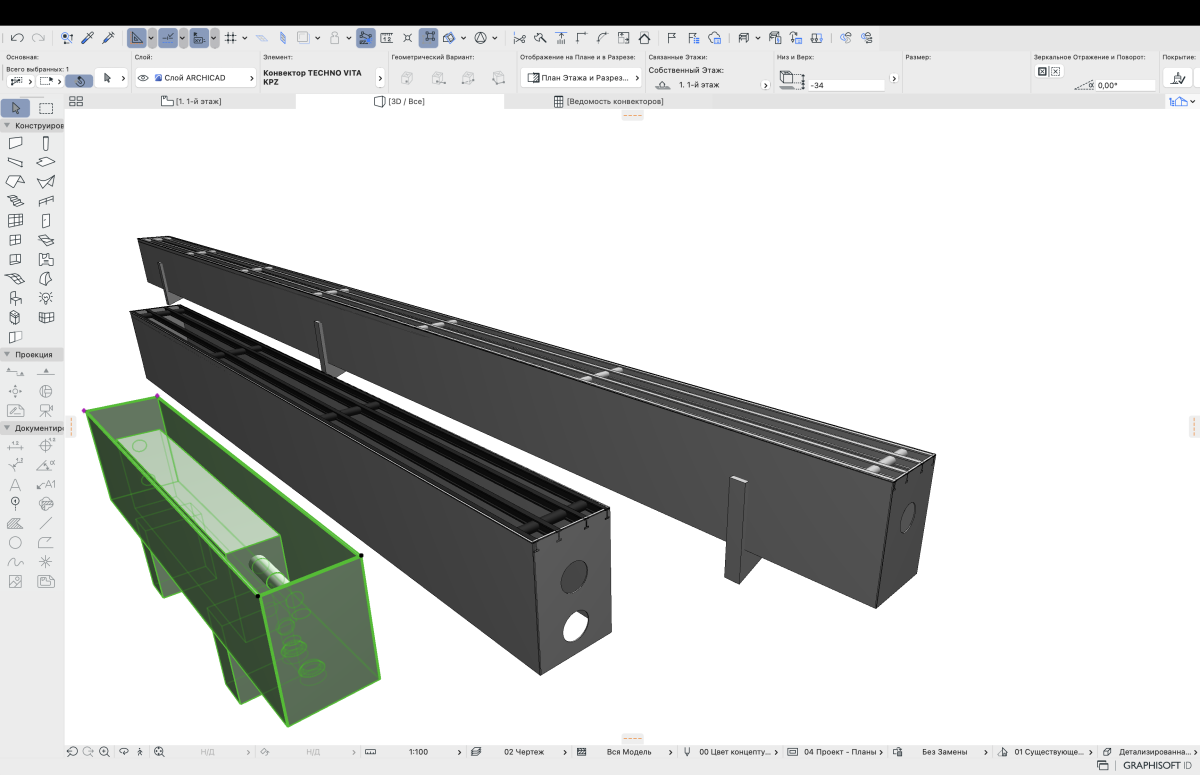Click the tab overview grid icon
This screenshot has width=1200, height=775.
point(76,101)
